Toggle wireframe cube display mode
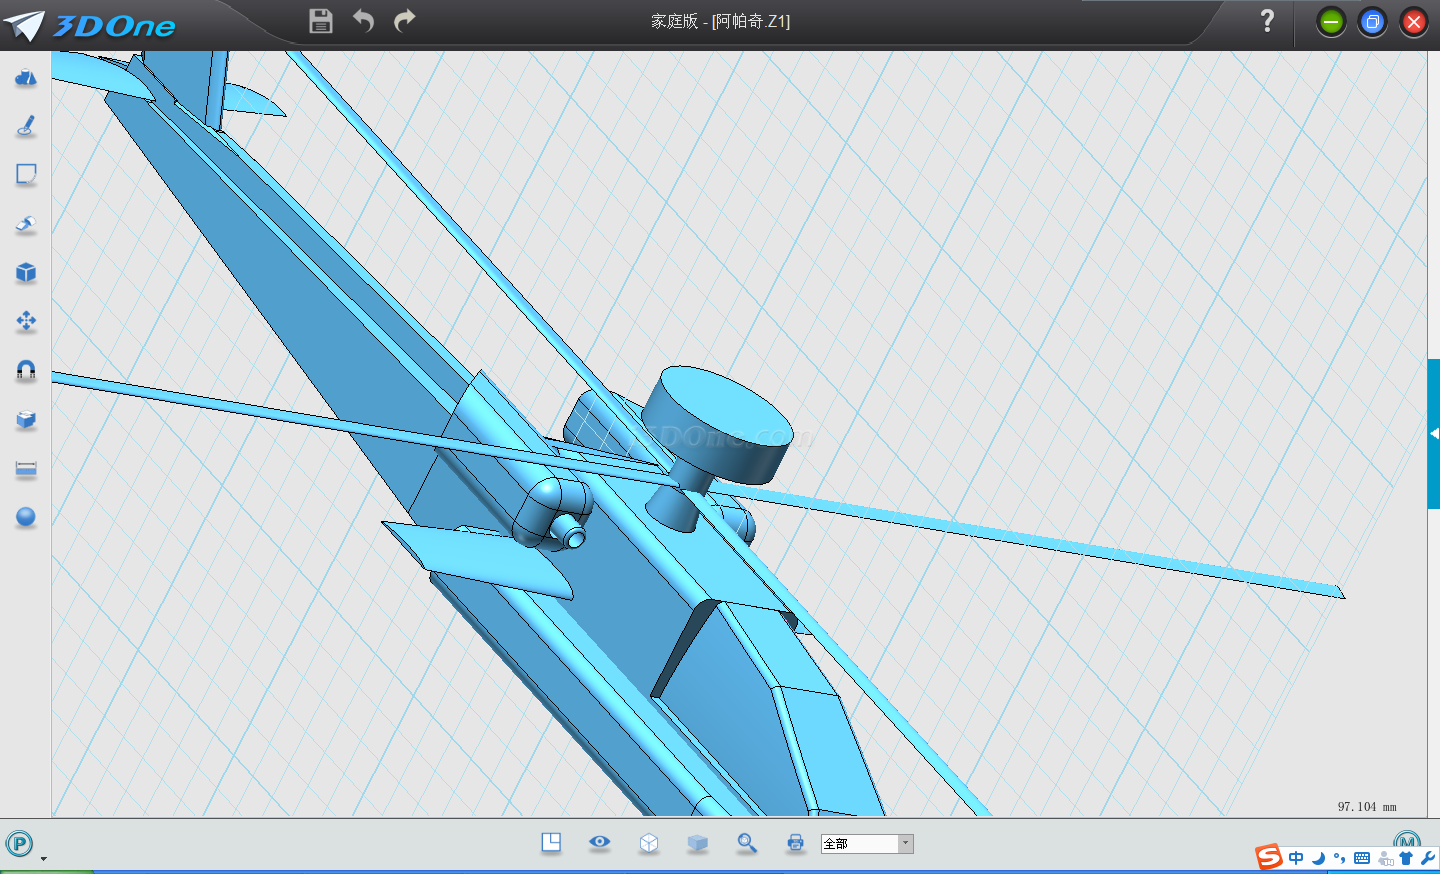 649,843
